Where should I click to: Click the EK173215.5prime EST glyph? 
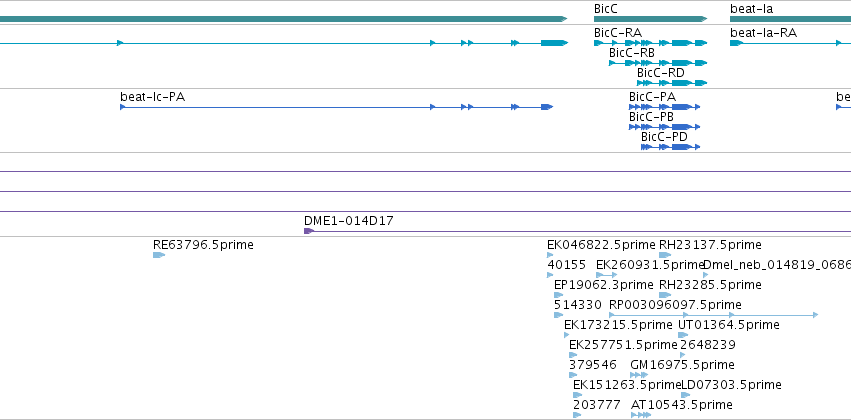[x=567, y=335]
